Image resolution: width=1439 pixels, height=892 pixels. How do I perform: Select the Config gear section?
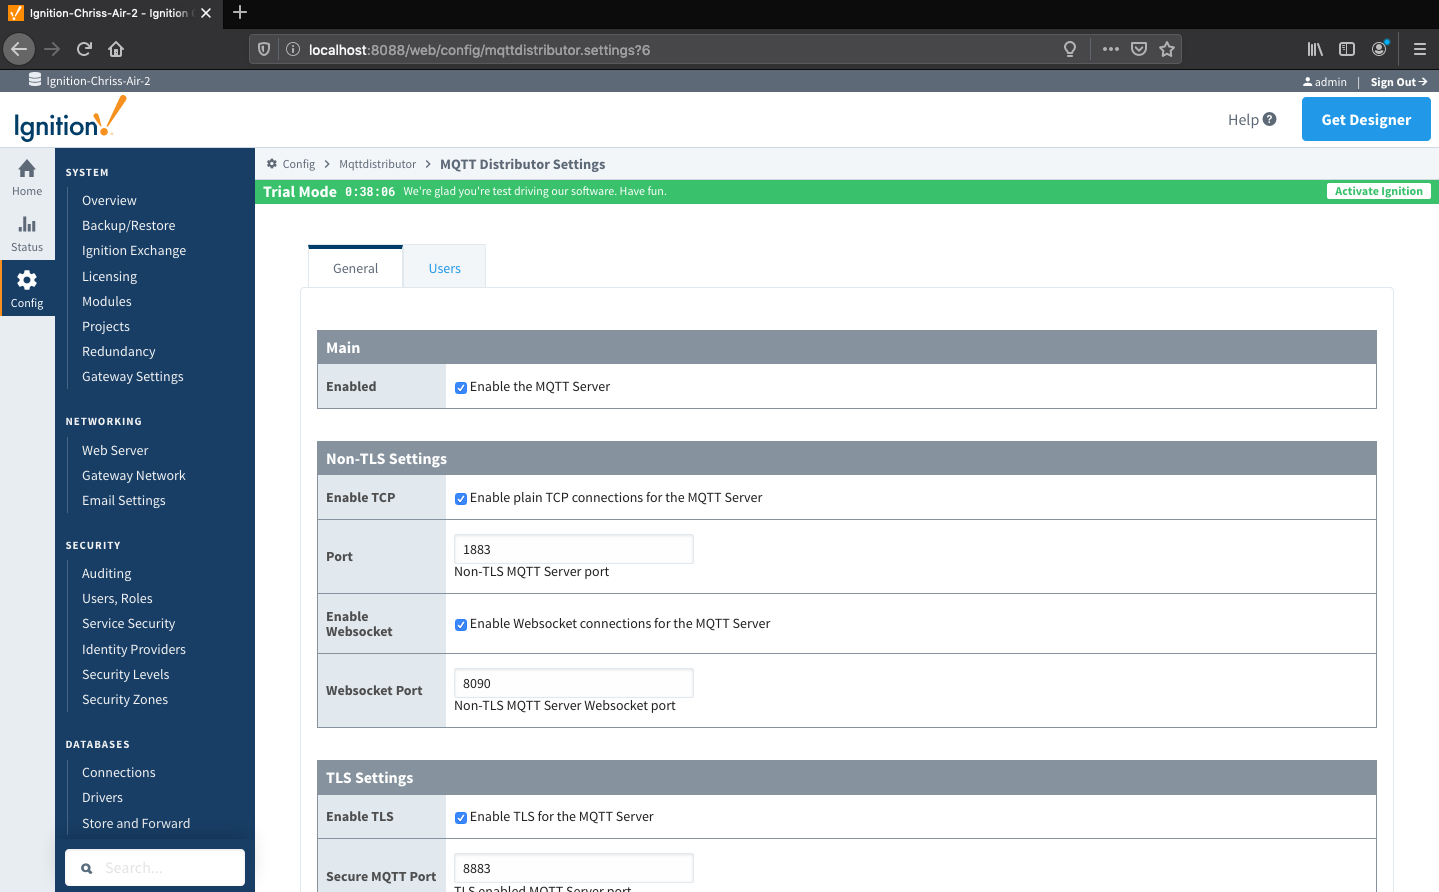[27, 289]
